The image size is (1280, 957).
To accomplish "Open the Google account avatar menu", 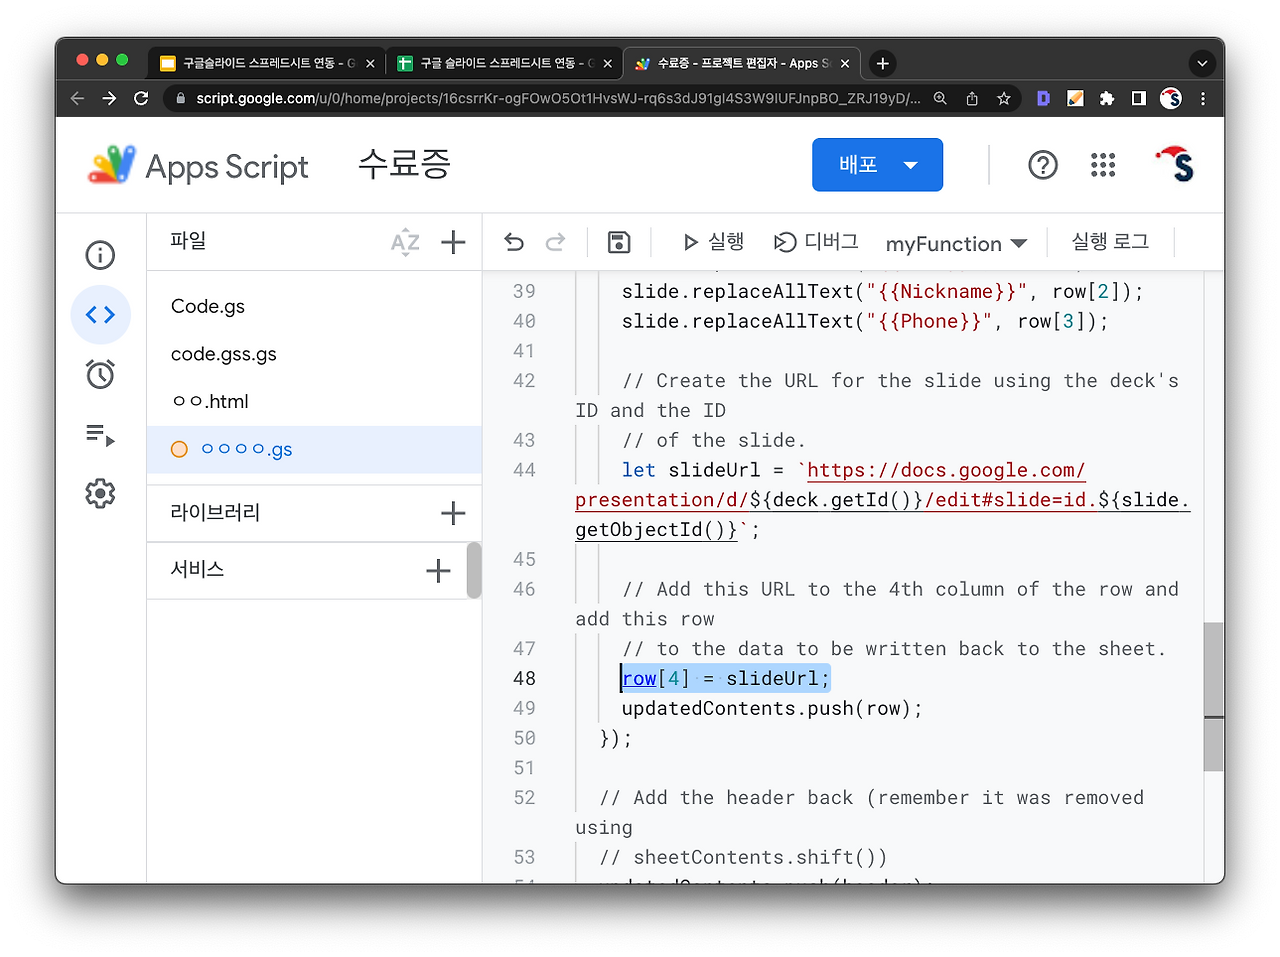I will coord(1175,165).
